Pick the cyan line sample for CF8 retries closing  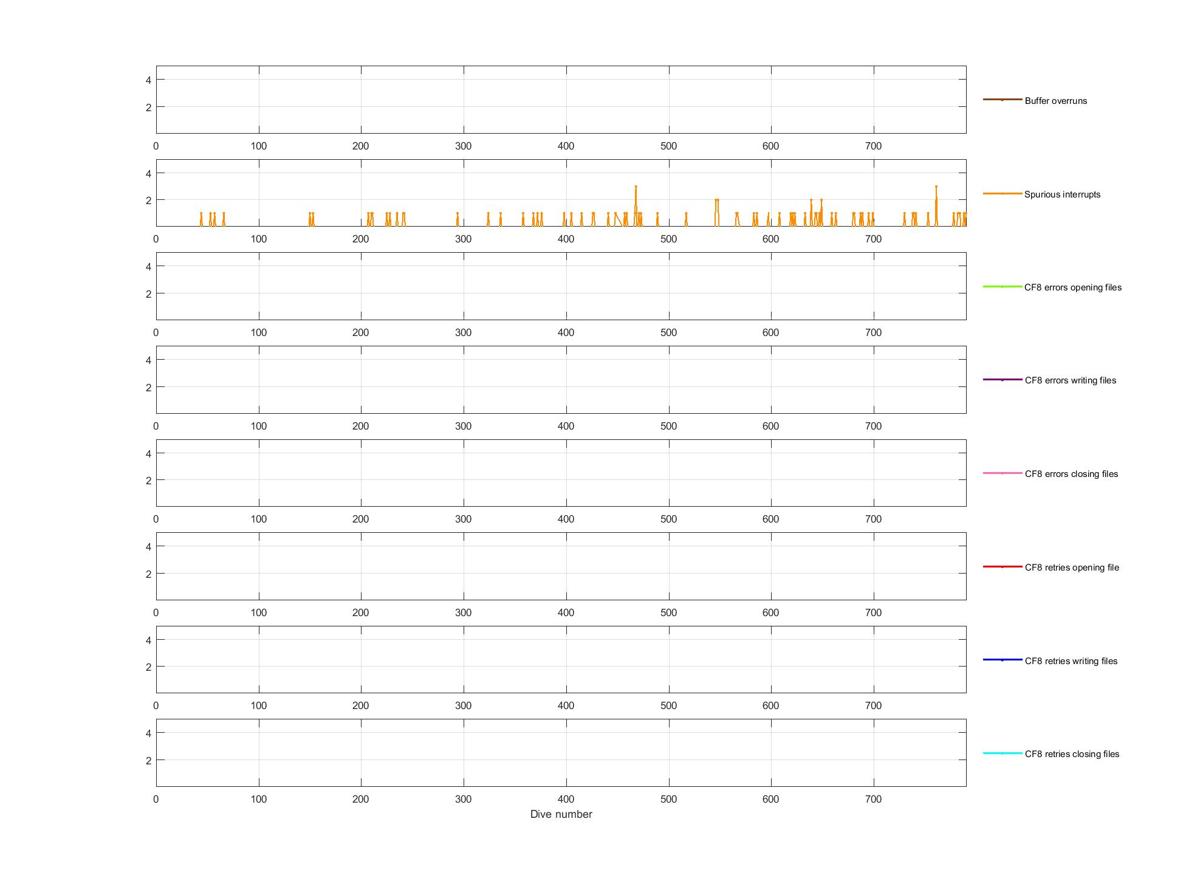1002,753
